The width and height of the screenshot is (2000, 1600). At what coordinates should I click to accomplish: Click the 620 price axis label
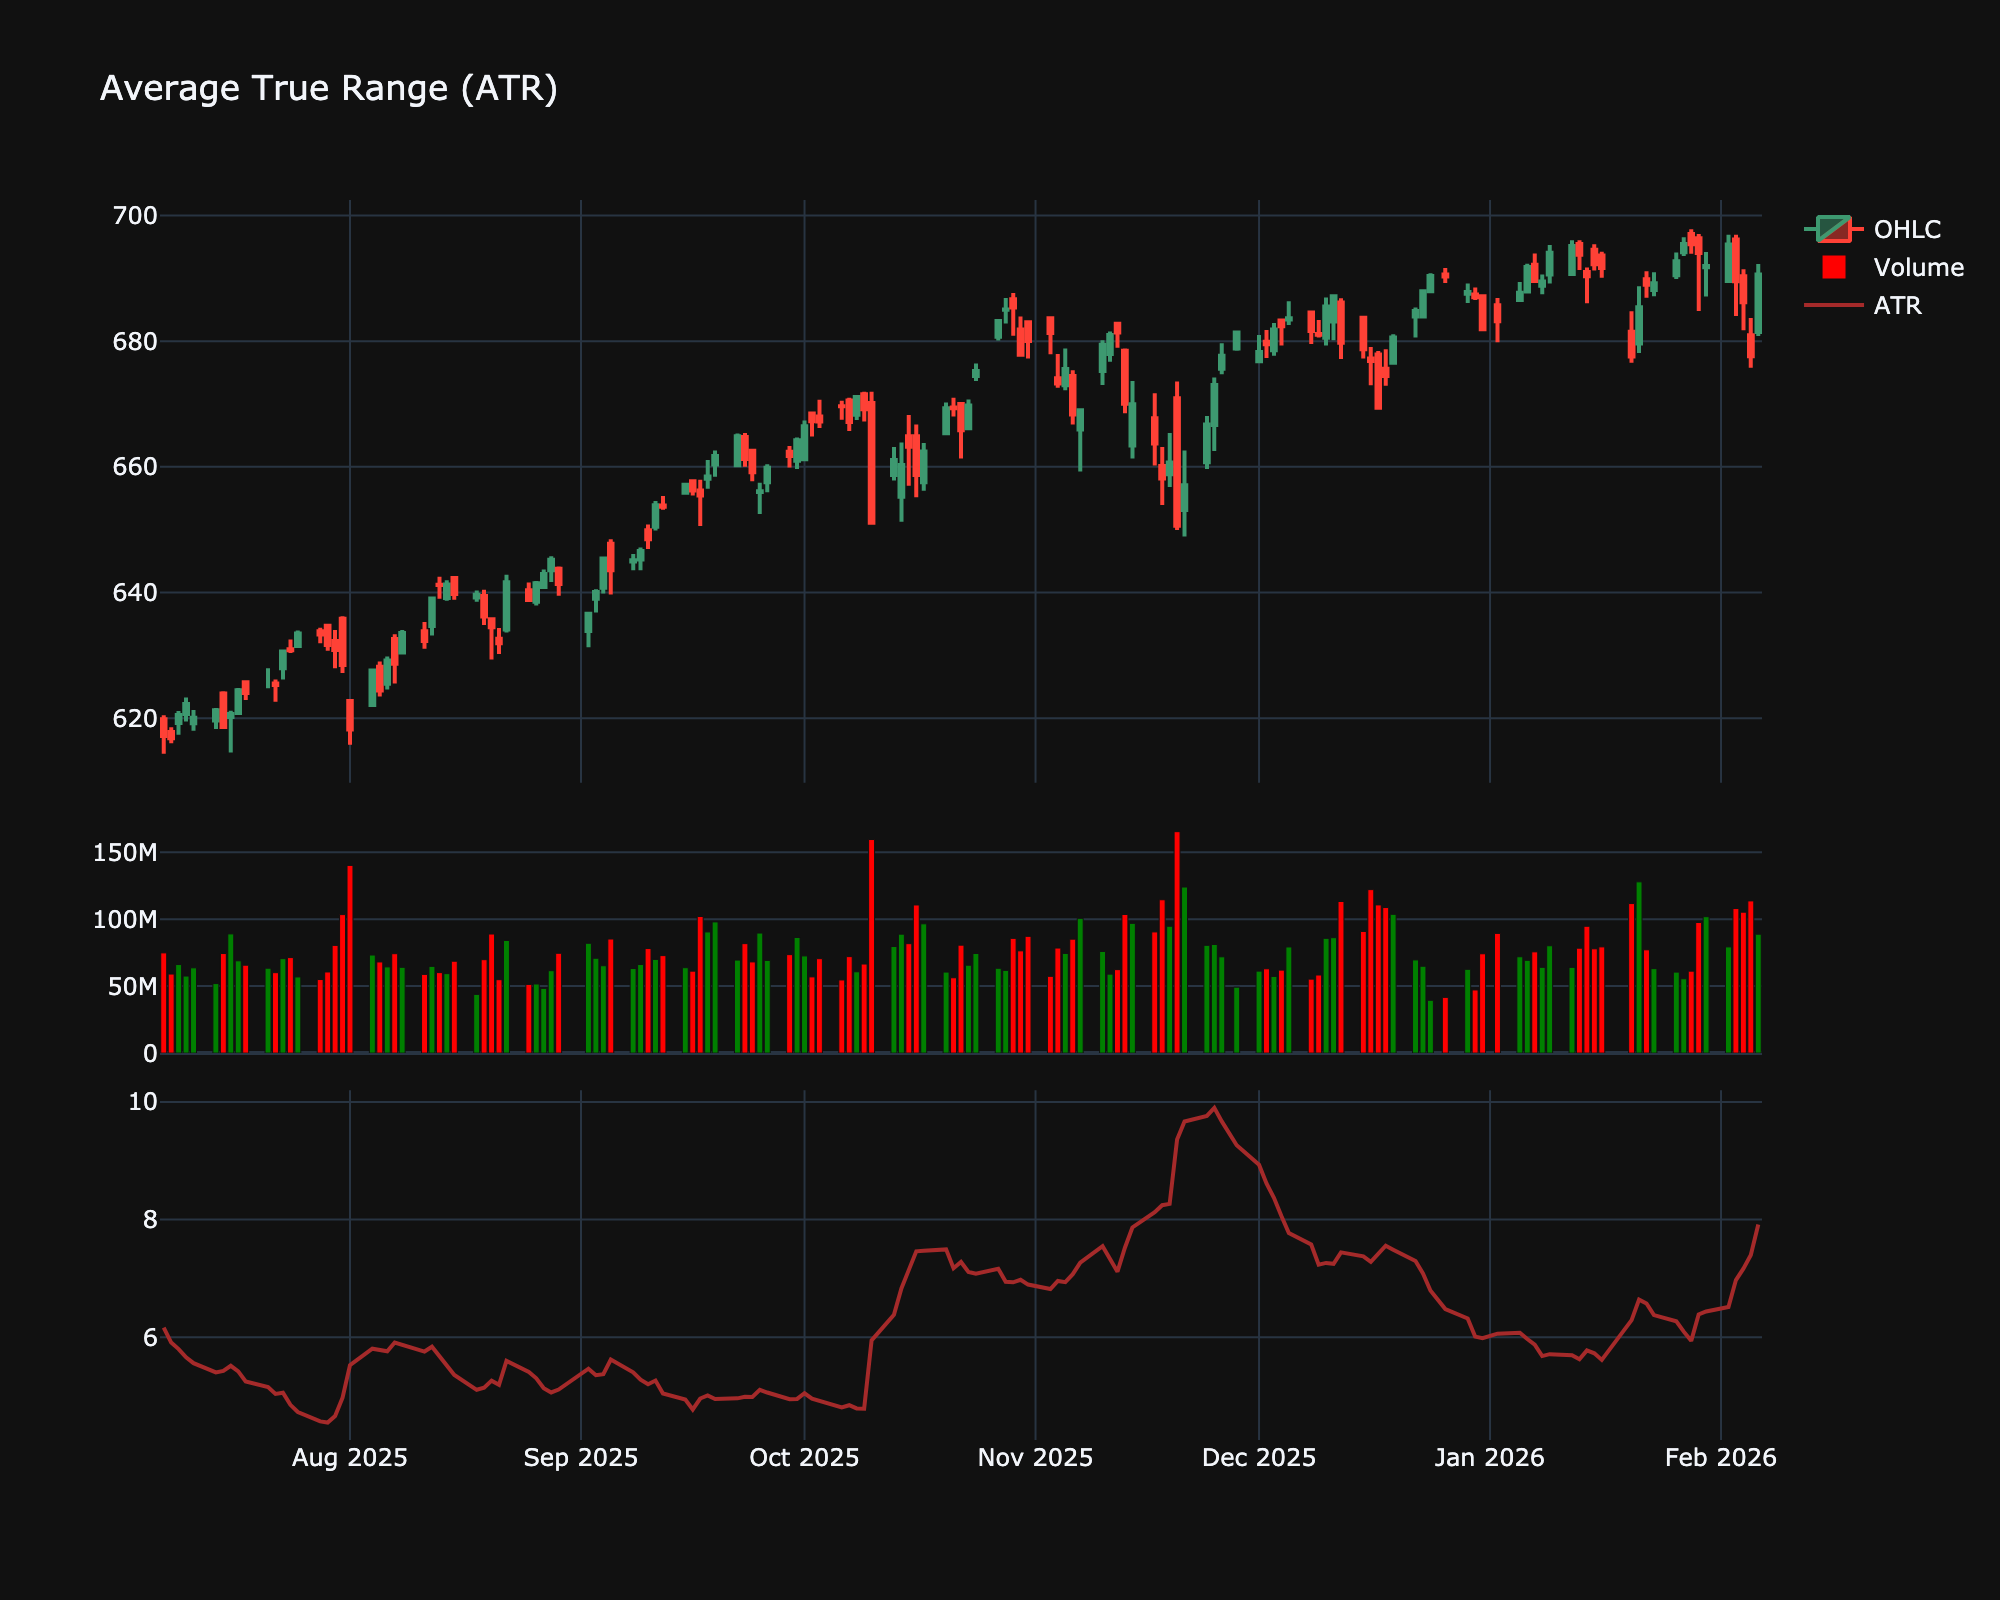pyautogui.click(x=136, y=718)
